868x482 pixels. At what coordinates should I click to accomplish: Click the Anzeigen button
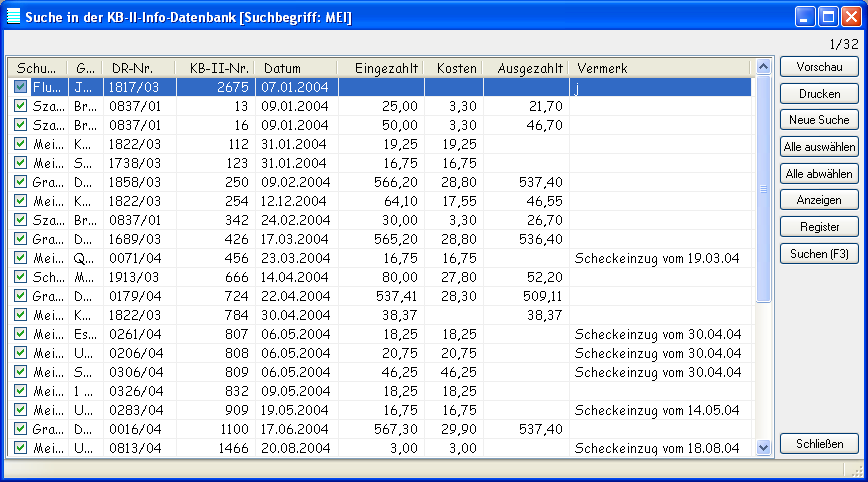pyautogui.click(x=819, y=200)
